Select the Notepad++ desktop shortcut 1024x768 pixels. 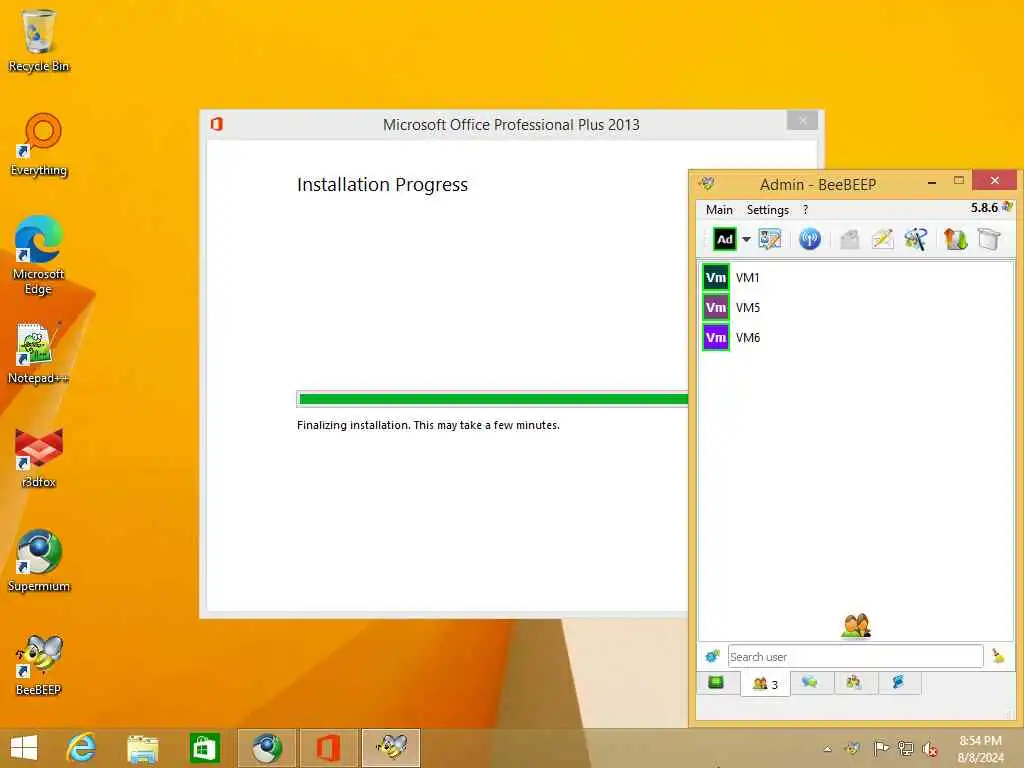pyautogui.click(x=38, y=353)
